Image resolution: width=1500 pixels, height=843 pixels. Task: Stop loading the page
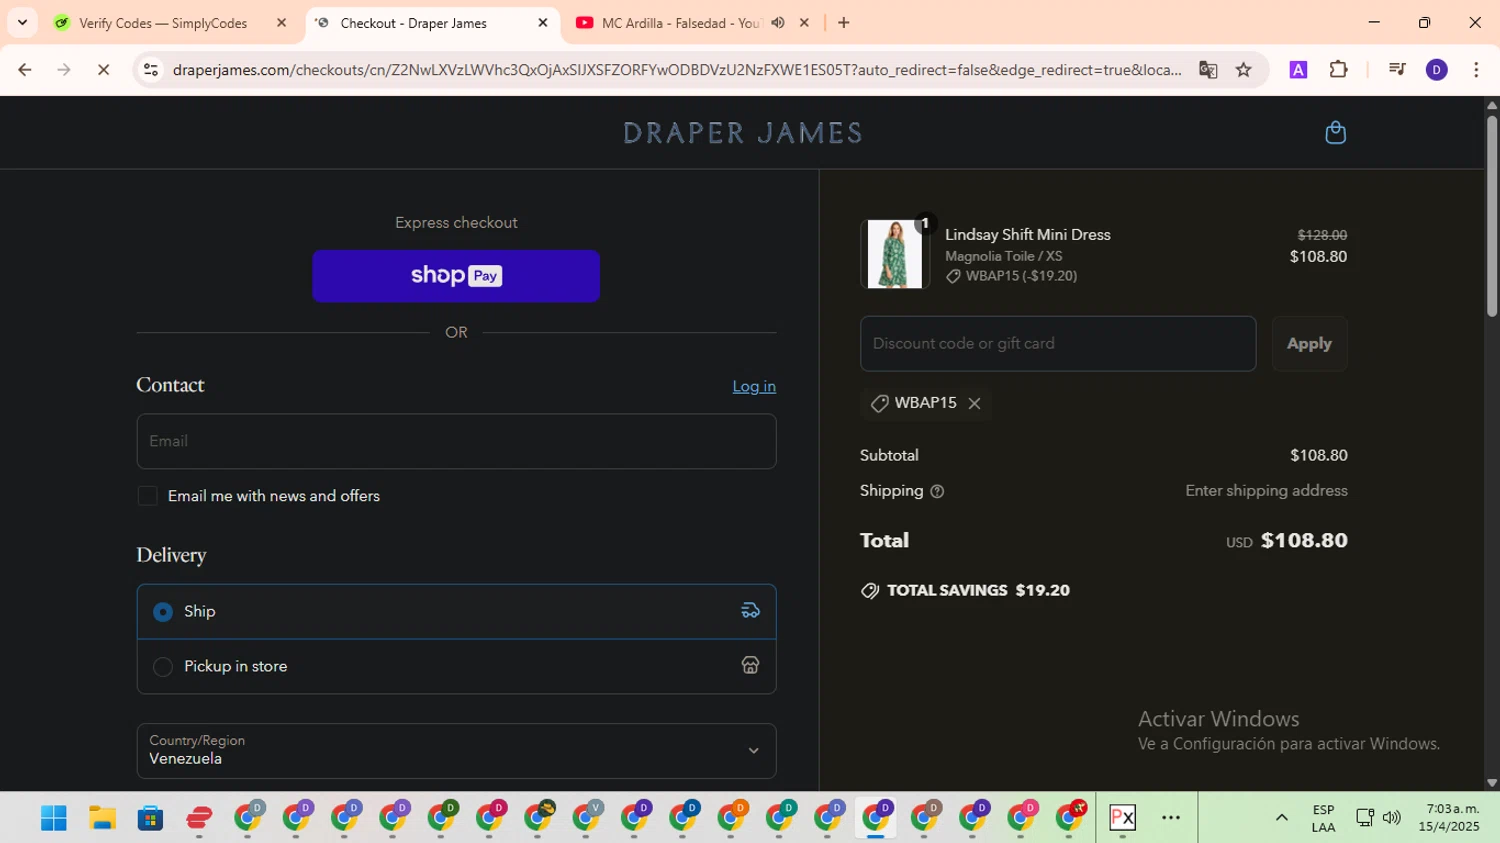coord(103,70)
